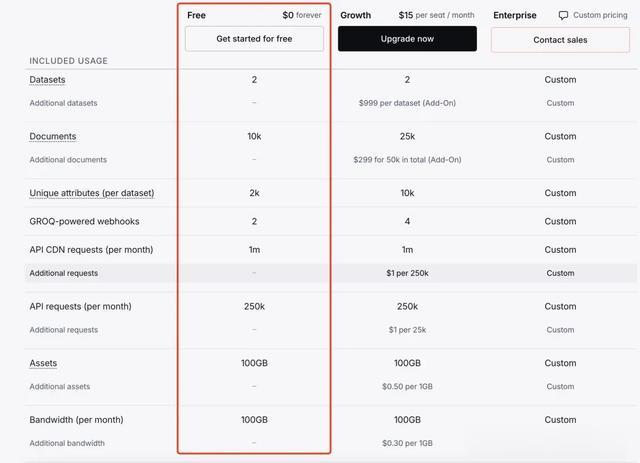Screen dimensions: 640x463
Task: Click the $1 per 250k price cell
Action: click(407, 273)
